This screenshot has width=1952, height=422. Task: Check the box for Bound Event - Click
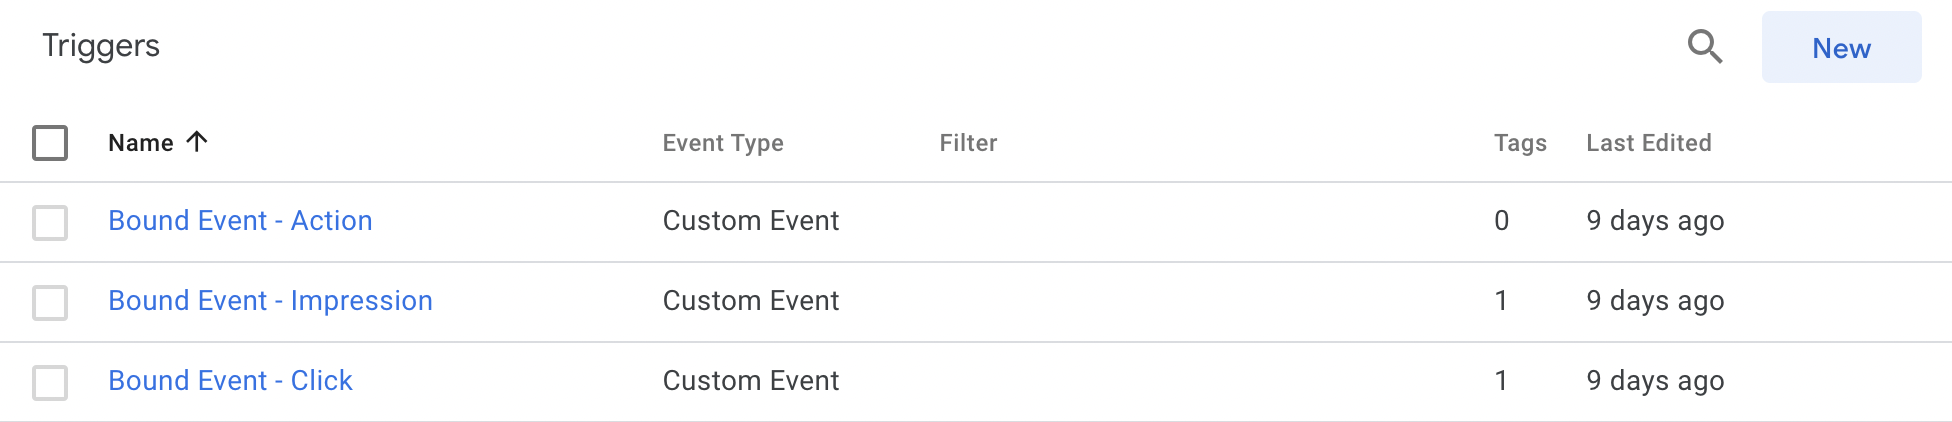coord(50,382)
